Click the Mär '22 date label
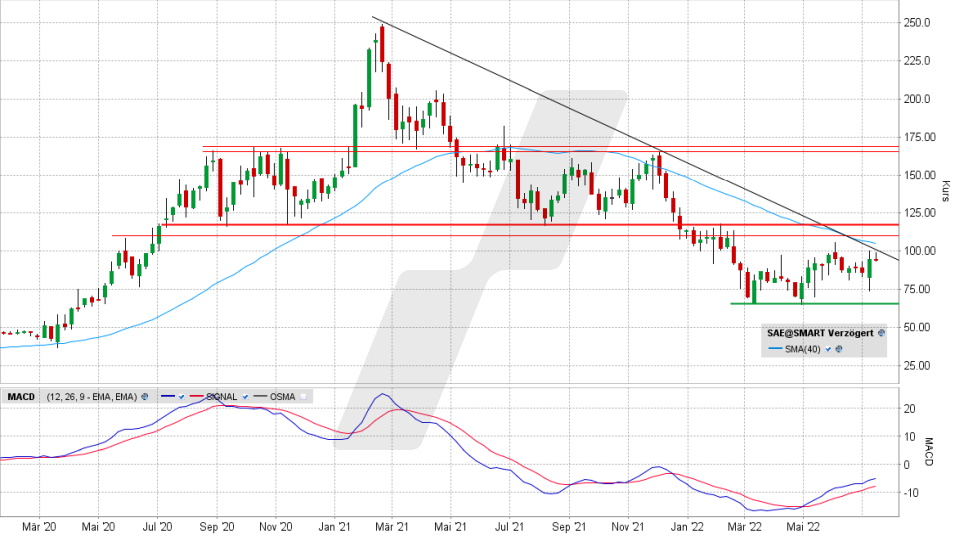The height and width of the screenshot is (540, 960). pos(744,527)
